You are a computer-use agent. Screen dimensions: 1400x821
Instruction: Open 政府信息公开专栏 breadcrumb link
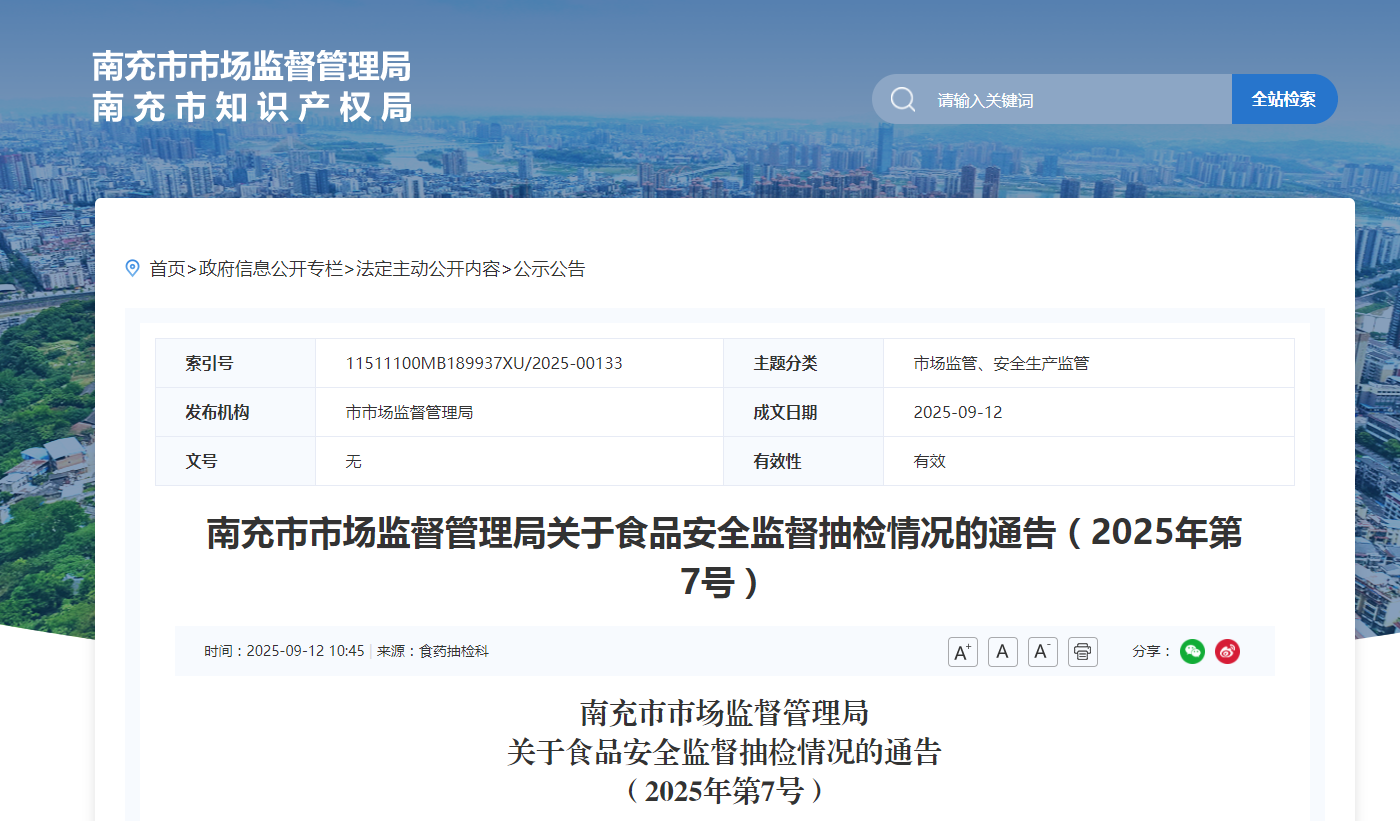click(x=271, y=268)
